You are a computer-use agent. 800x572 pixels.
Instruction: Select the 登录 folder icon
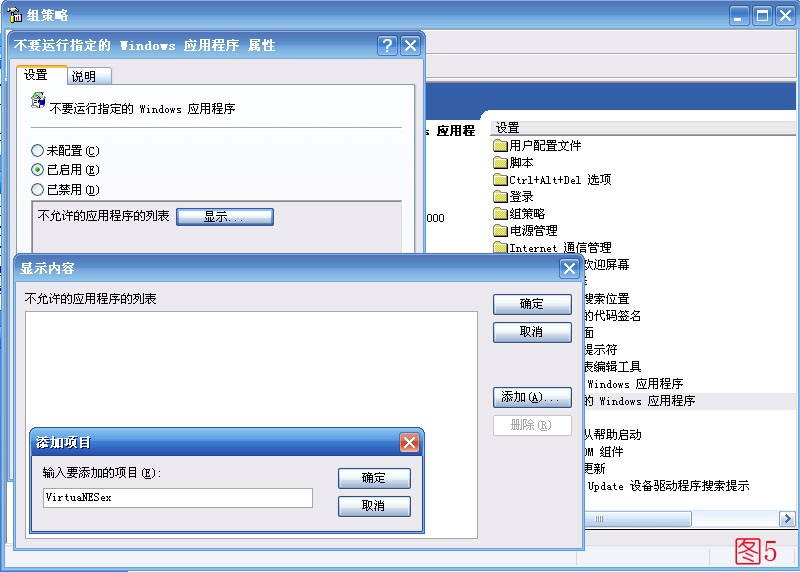[x=501, y=197]
